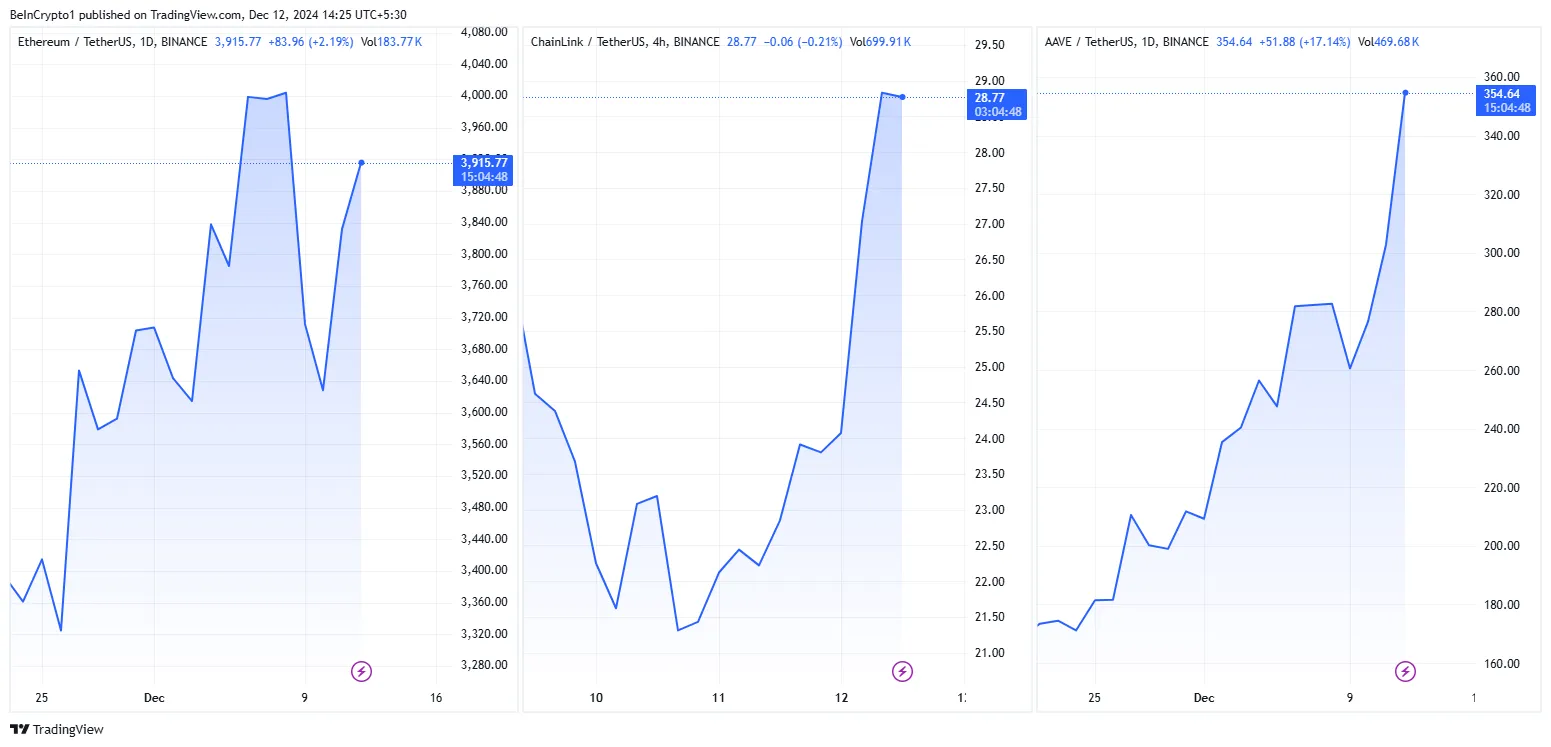Open the TradingView logo at bottom left
This screenshot has height=747, width=1551.
click(57, 730)
